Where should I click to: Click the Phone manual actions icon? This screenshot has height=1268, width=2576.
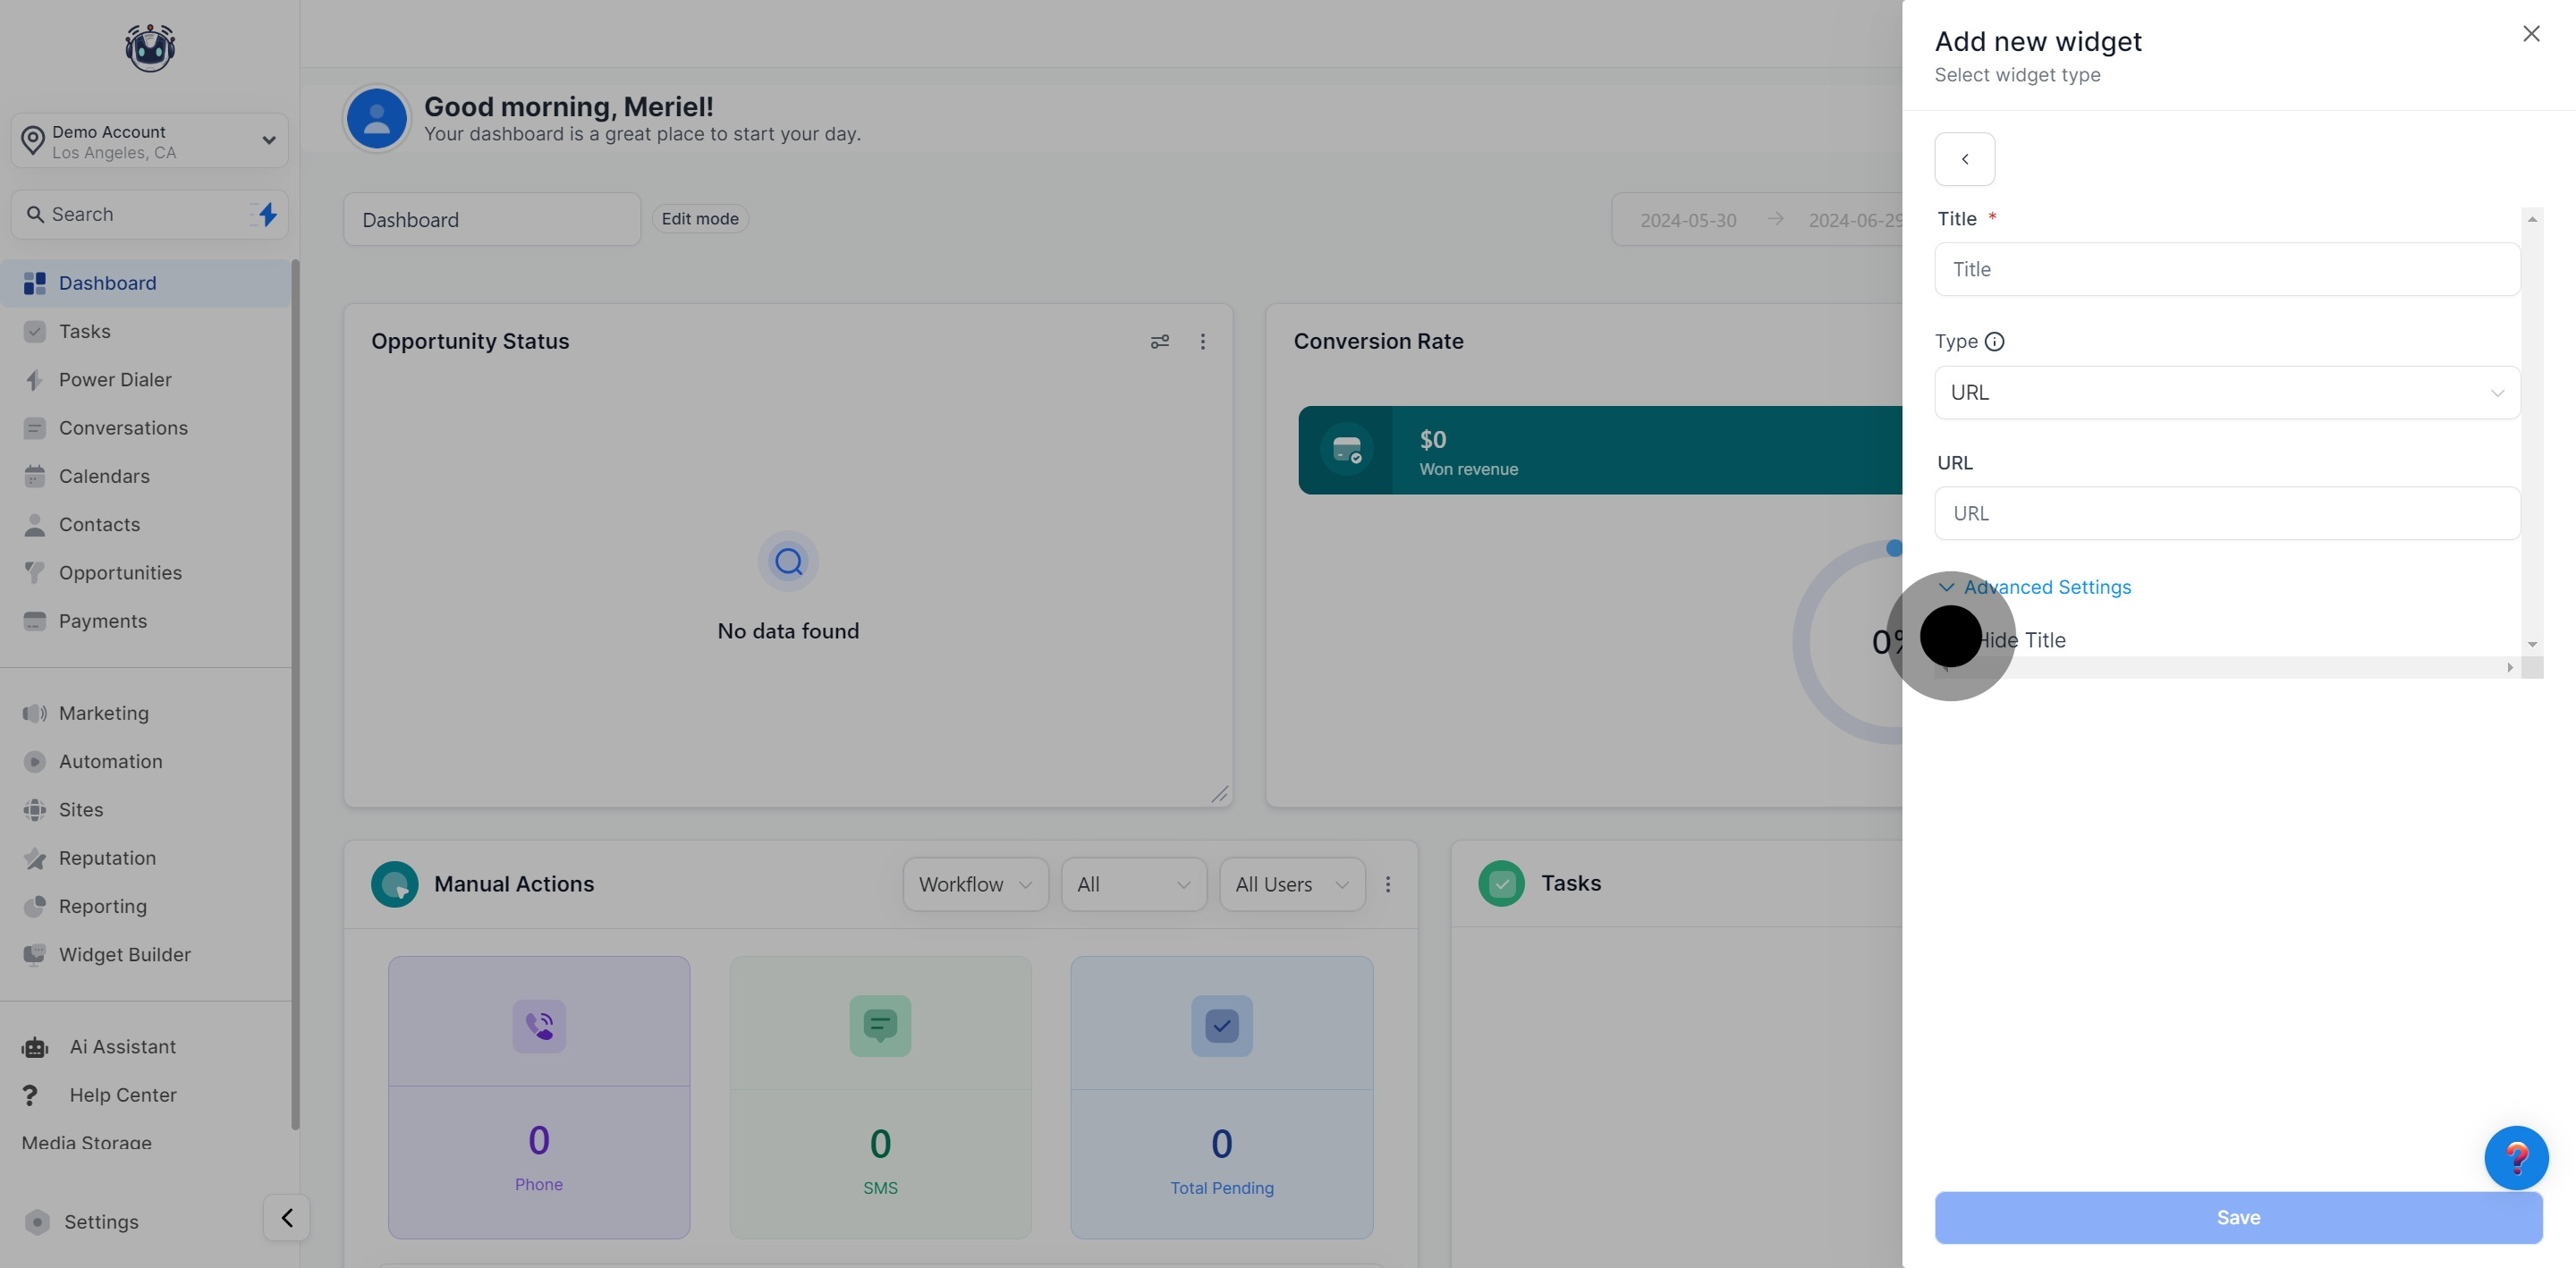pos(539,1026)
